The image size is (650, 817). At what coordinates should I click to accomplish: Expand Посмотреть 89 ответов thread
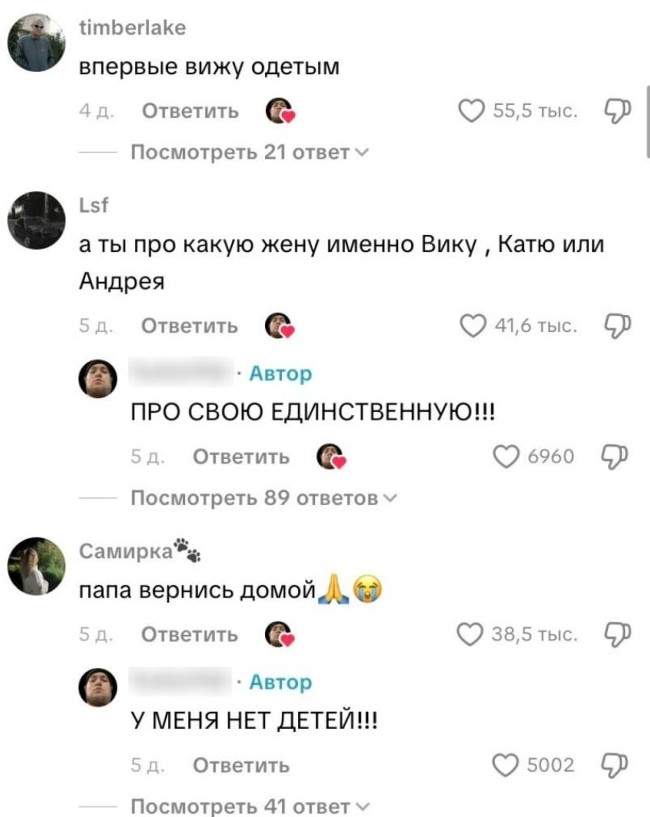coord(264,499)
